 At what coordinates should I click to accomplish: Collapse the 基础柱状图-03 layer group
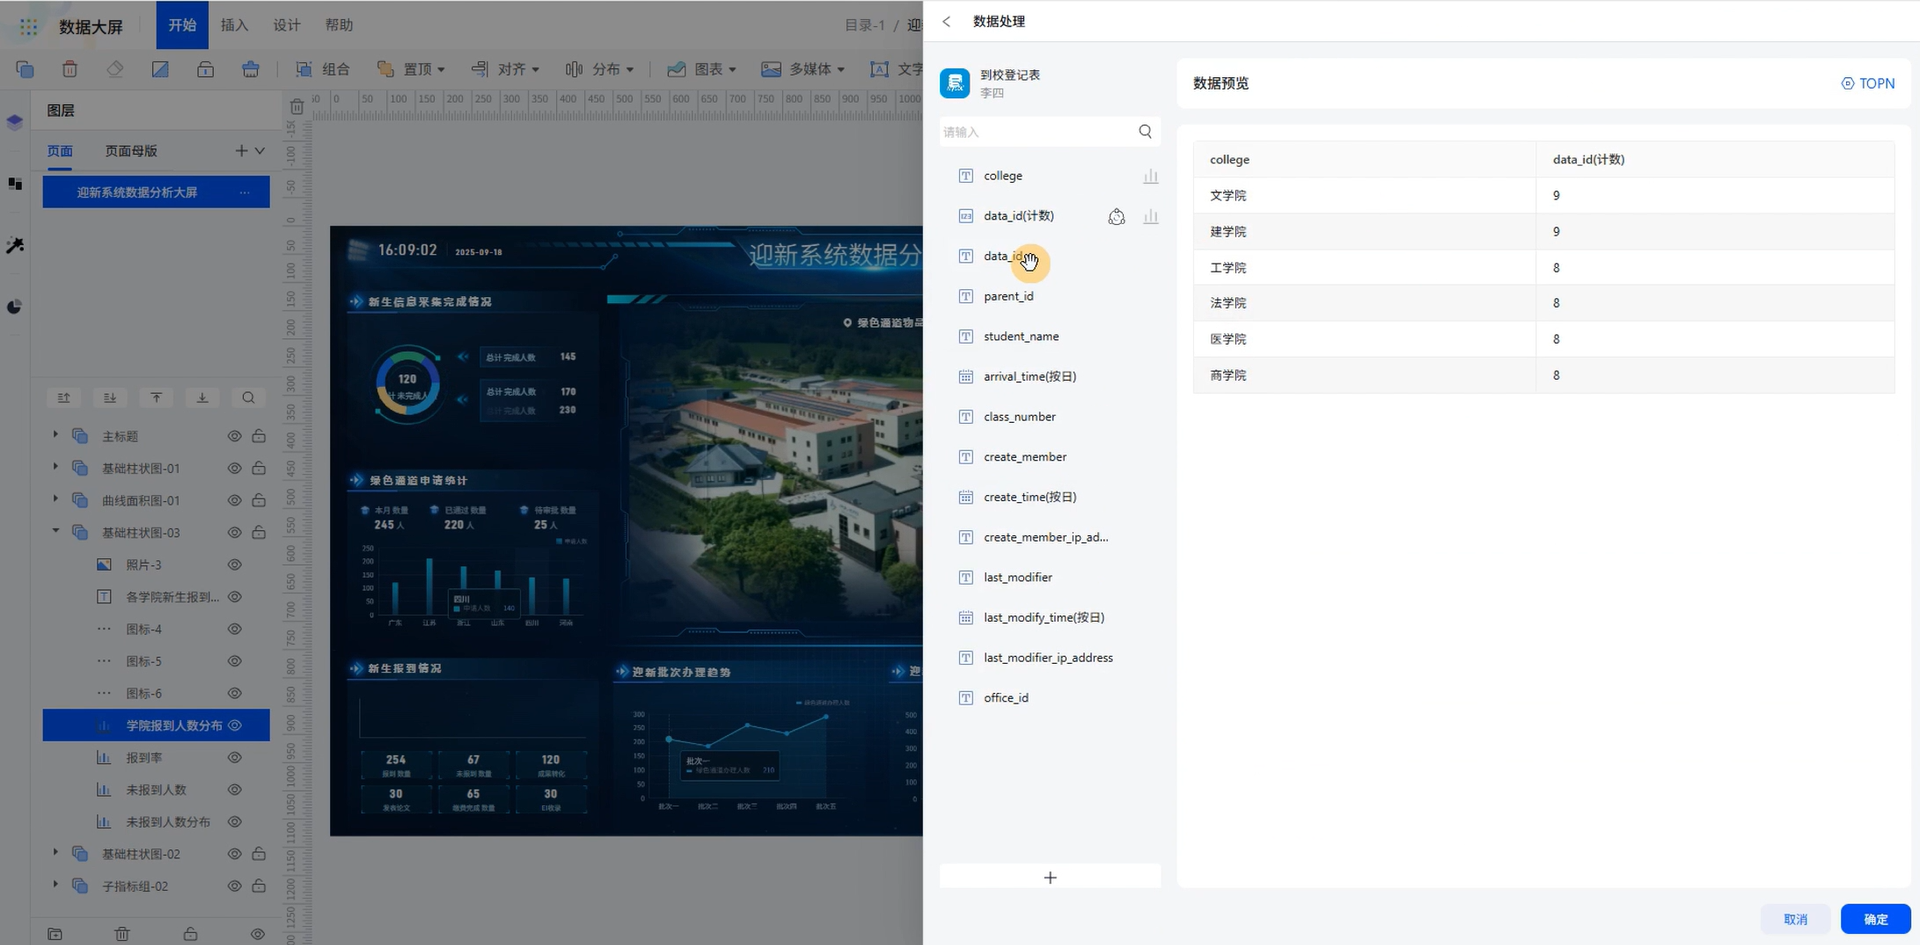point(56,532)
